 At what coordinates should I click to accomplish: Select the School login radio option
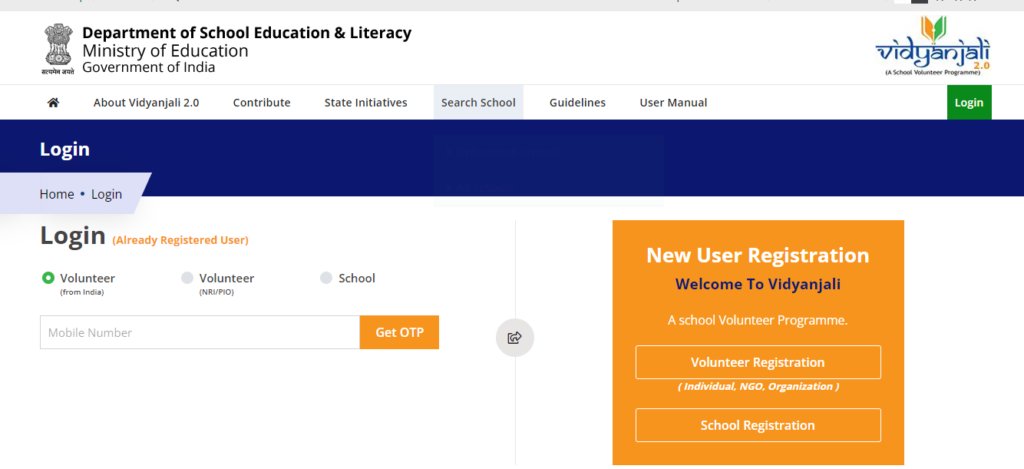[326, 278]
